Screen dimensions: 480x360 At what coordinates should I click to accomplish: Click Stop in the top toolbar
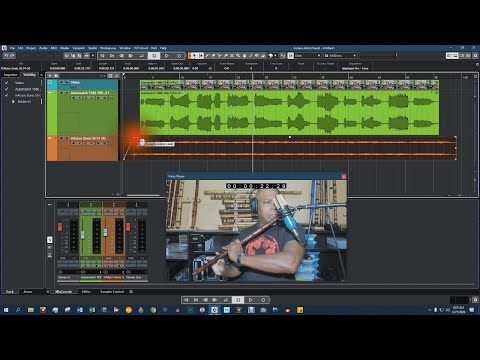(154, 56)
